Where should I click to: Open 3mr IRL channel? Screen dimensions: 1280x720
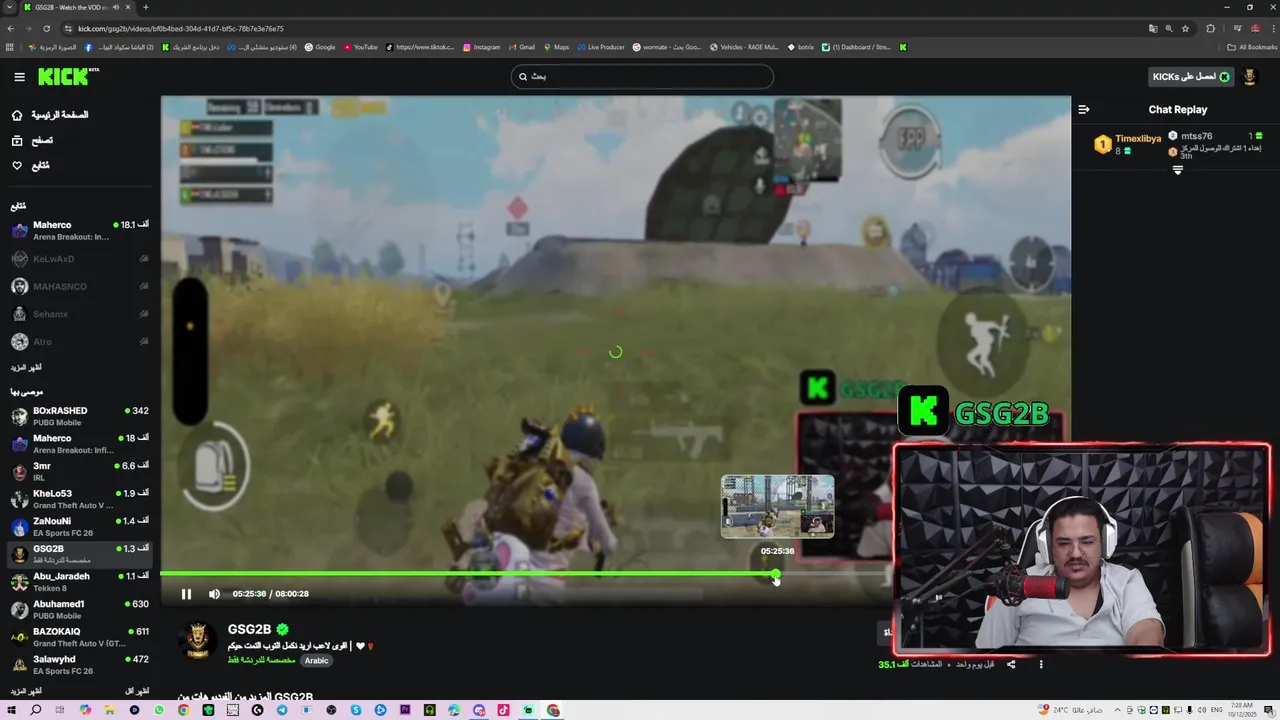click(x=80, y=472)
